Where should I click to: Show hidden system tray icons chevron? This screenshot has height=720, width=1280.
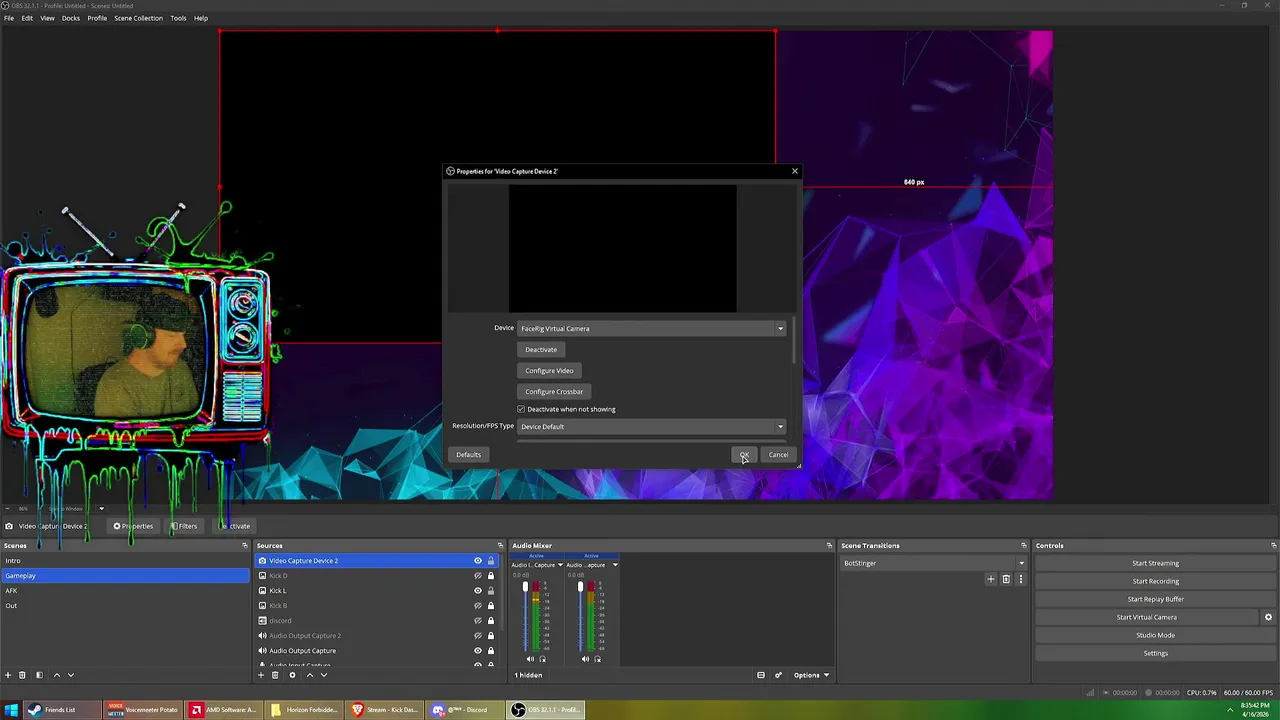(1230, 710)
